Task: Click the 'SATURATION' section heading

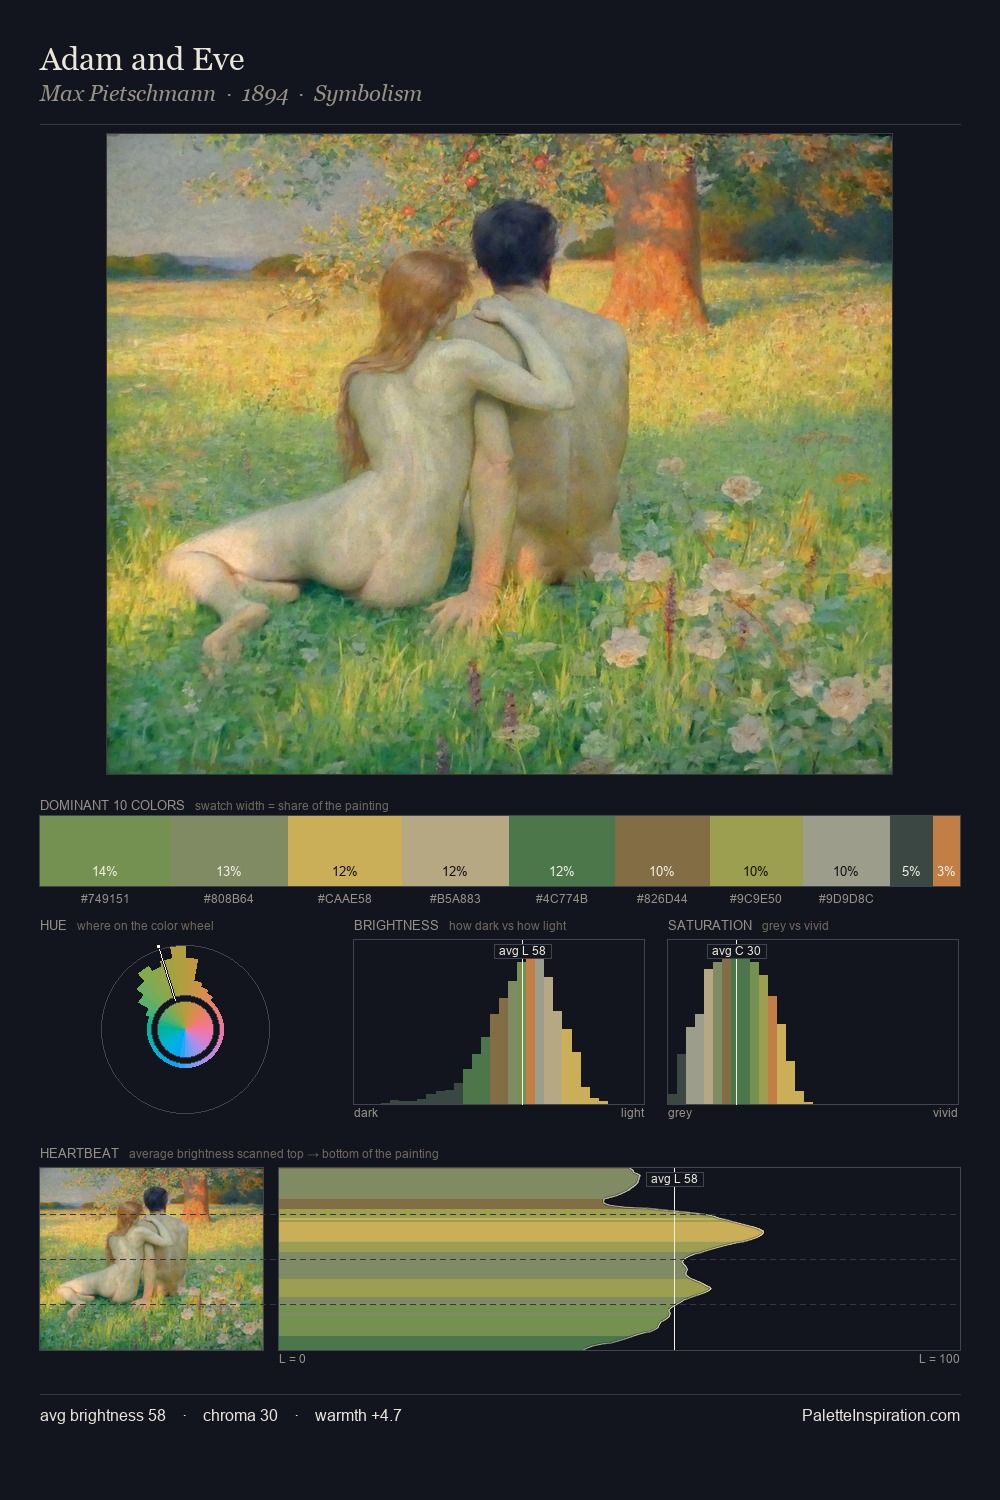Action: 710,925
